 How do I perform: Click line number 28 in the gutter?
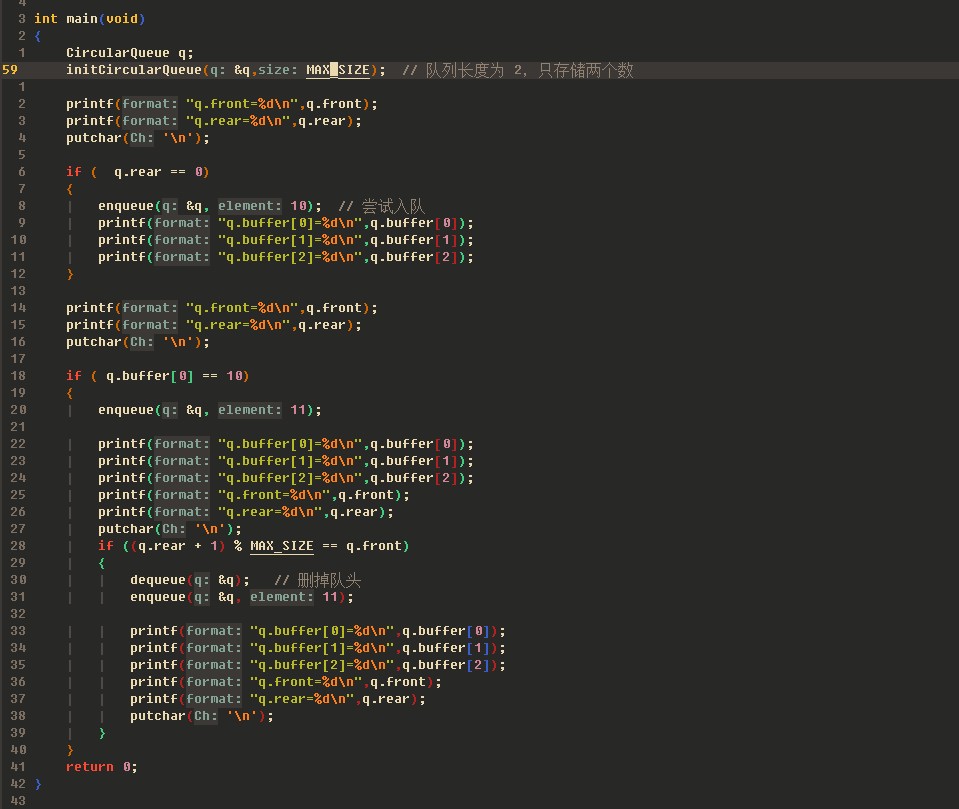(18, 546)
